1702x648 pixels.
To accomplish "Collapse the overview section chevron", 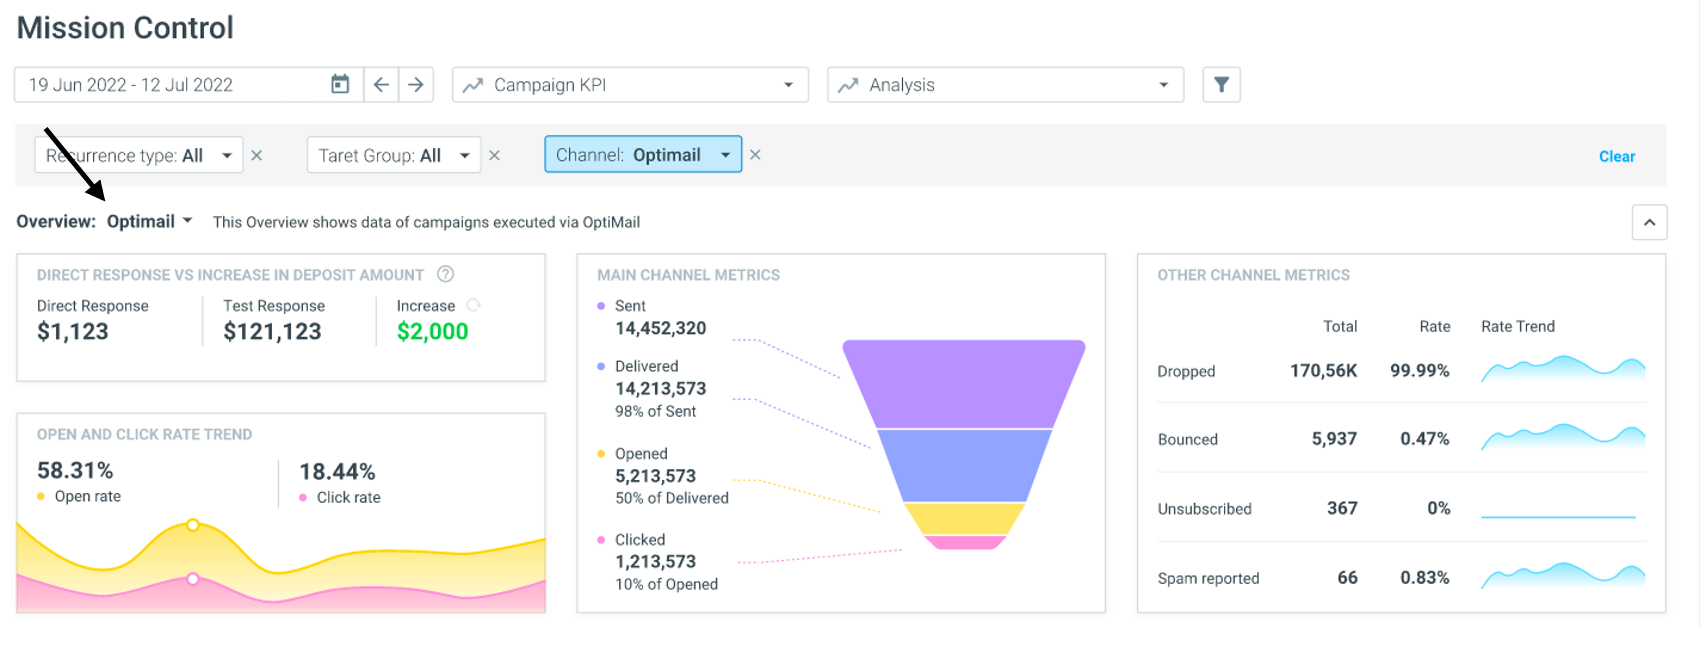I will click(x=1649, y=222).
